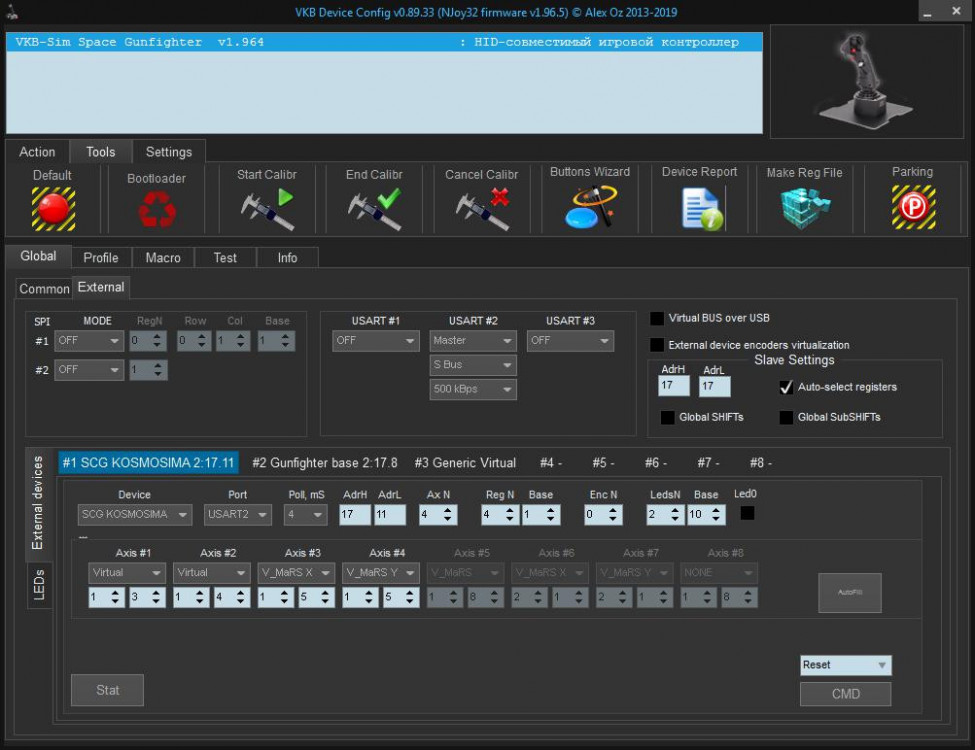This screenshot has height=750, width=975.
Task: Click the Stat button
Action: point(108,690)
